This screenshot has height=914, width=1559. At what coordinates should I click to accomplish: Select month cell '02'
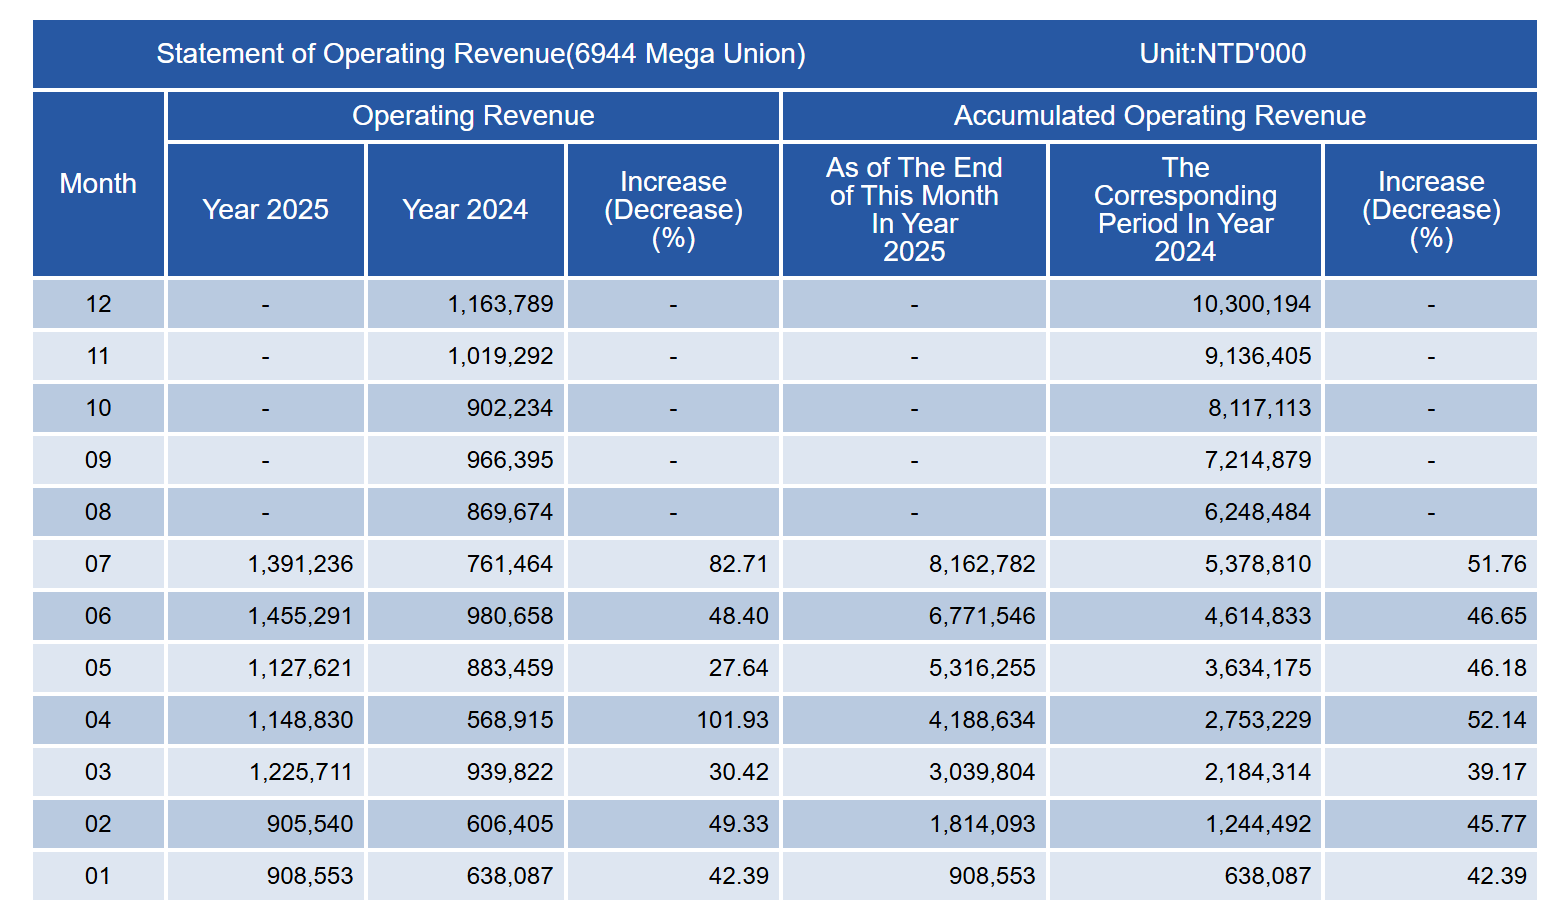98,824
